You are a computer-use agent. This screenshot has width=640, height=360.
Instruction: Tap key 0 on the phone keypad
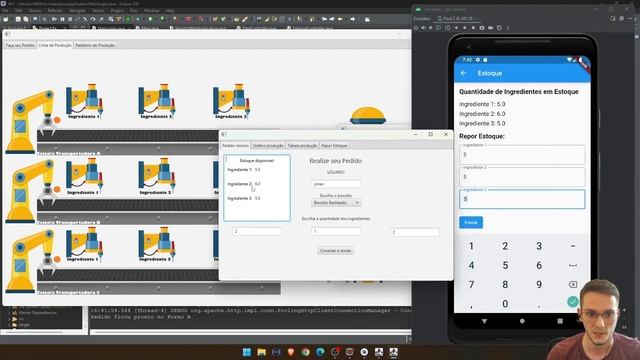tap(505, 304)
